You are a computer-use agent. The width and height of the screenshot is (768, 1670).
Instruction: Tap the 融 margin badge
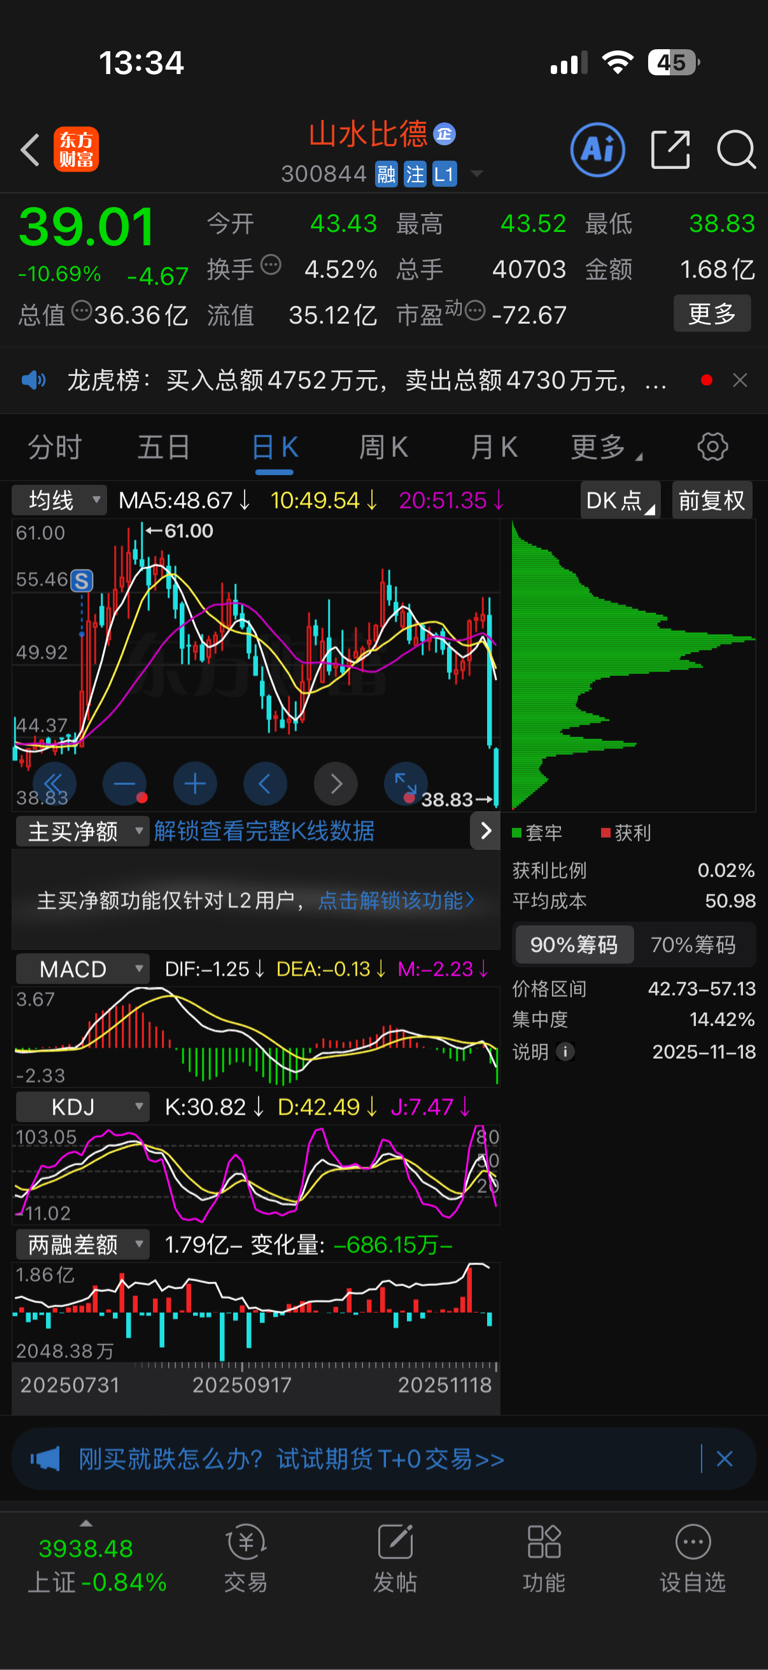click(387, 175)
